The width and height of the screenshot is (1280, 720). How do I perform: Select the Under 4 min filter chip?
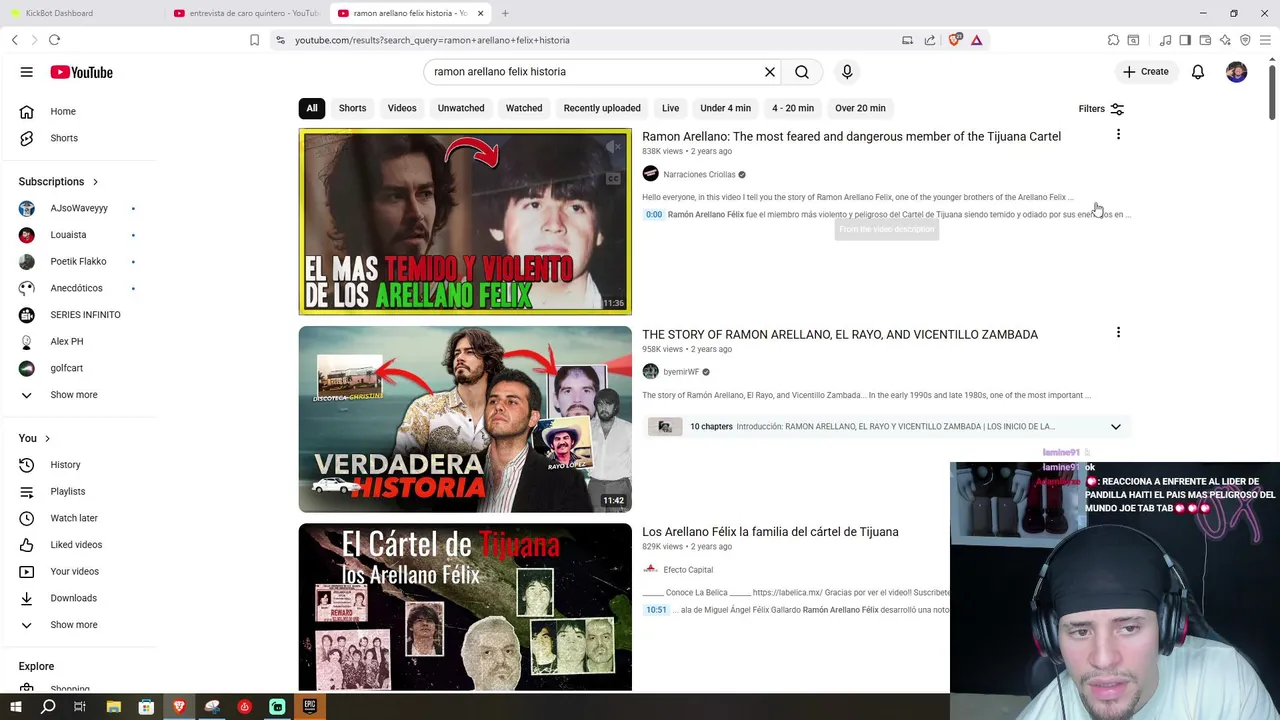725,108
